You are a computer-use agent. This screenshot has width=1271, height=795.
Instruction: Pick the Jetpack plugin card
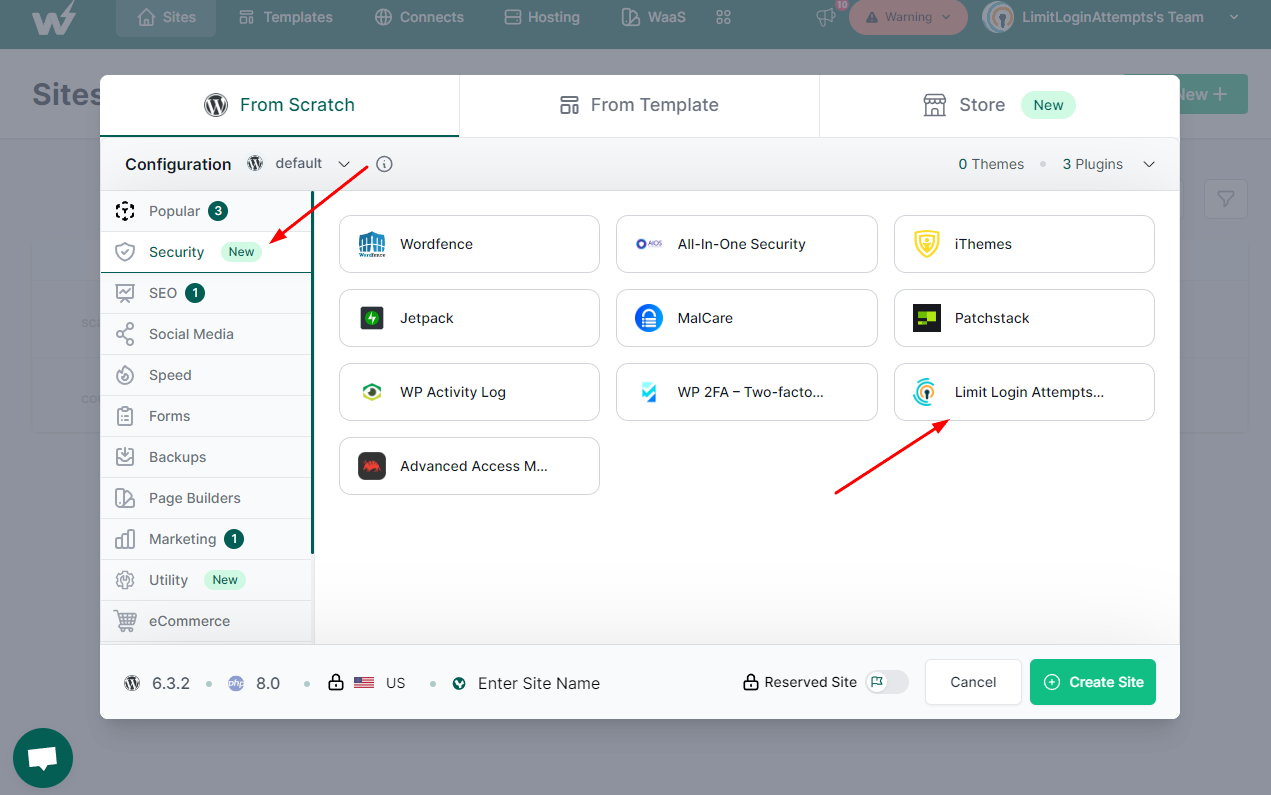pyautogui.click(x=469, y=318)
